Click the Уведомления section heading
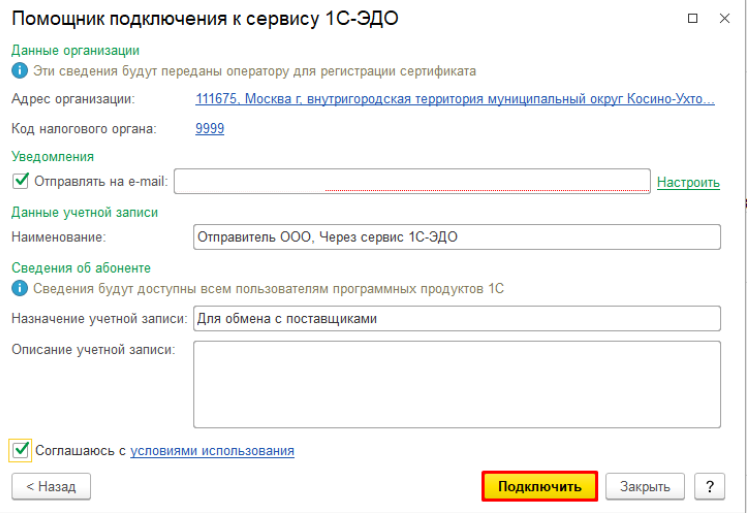 tap(52, 156)
